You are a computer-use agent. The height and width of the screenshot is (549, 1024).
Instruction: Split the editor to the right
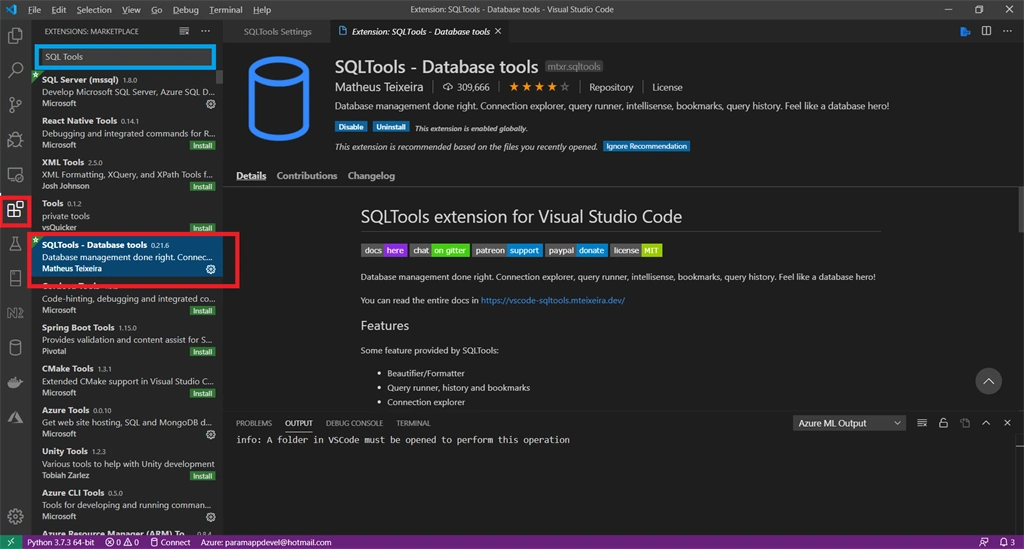[986, 31]
